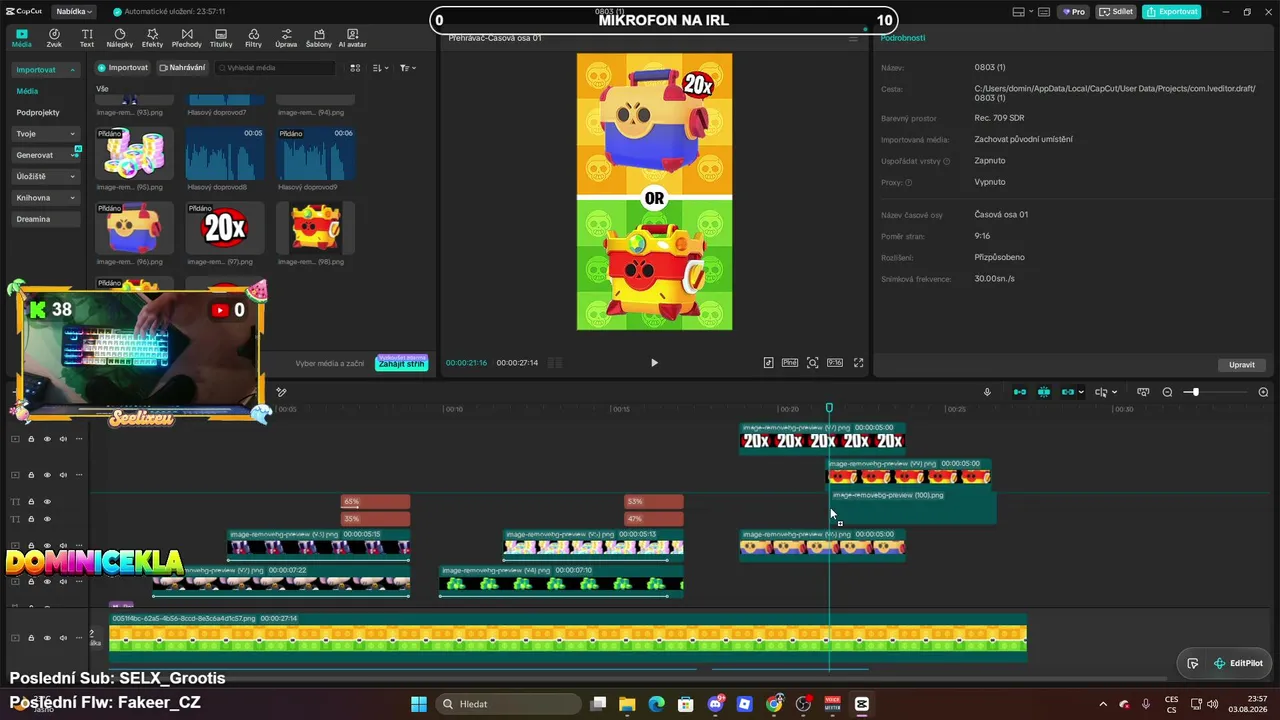Expand the Tvoje sidebar section
This screenshot has width=1280, height=720.
click(x=46, y=134)
